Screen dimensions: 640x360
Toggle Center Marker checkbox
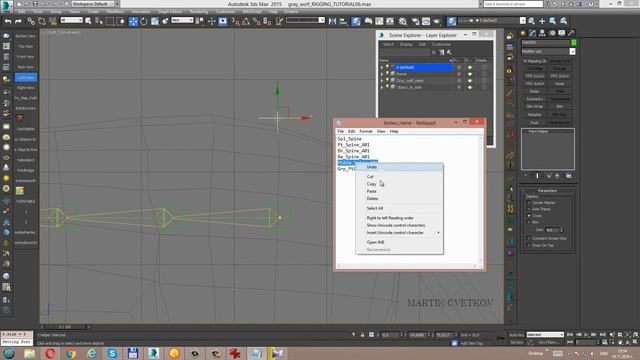point(529,202)
